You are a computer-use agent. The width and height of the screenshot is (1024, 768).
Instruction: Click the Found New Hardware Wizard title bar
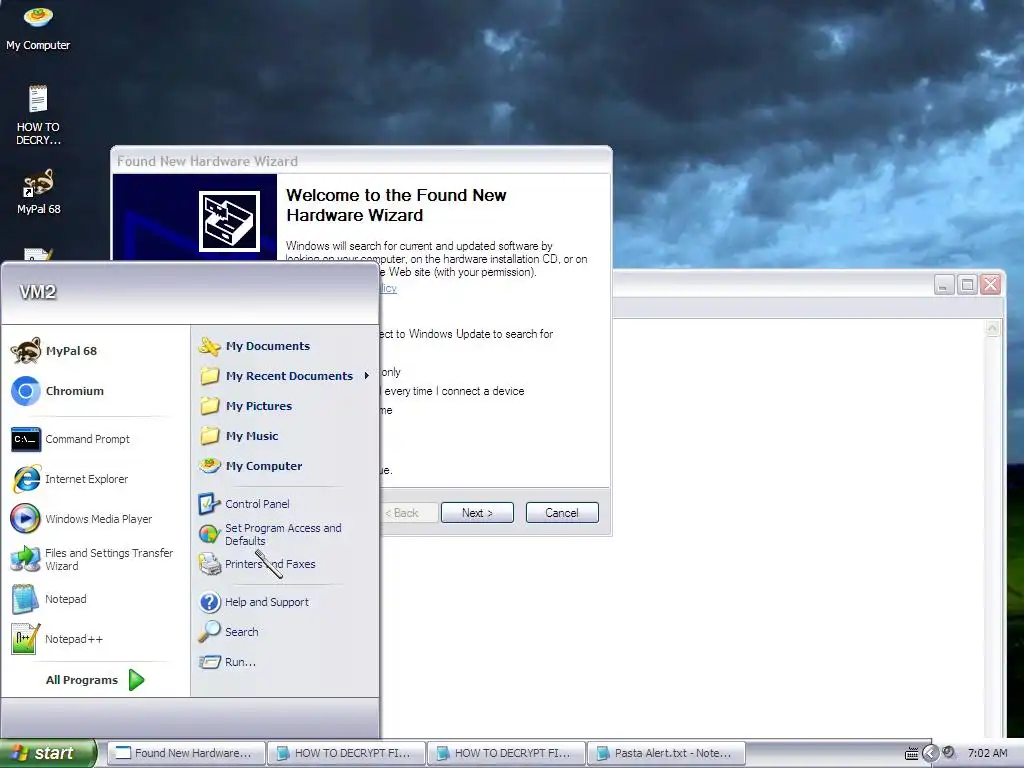tap(361, 161)
